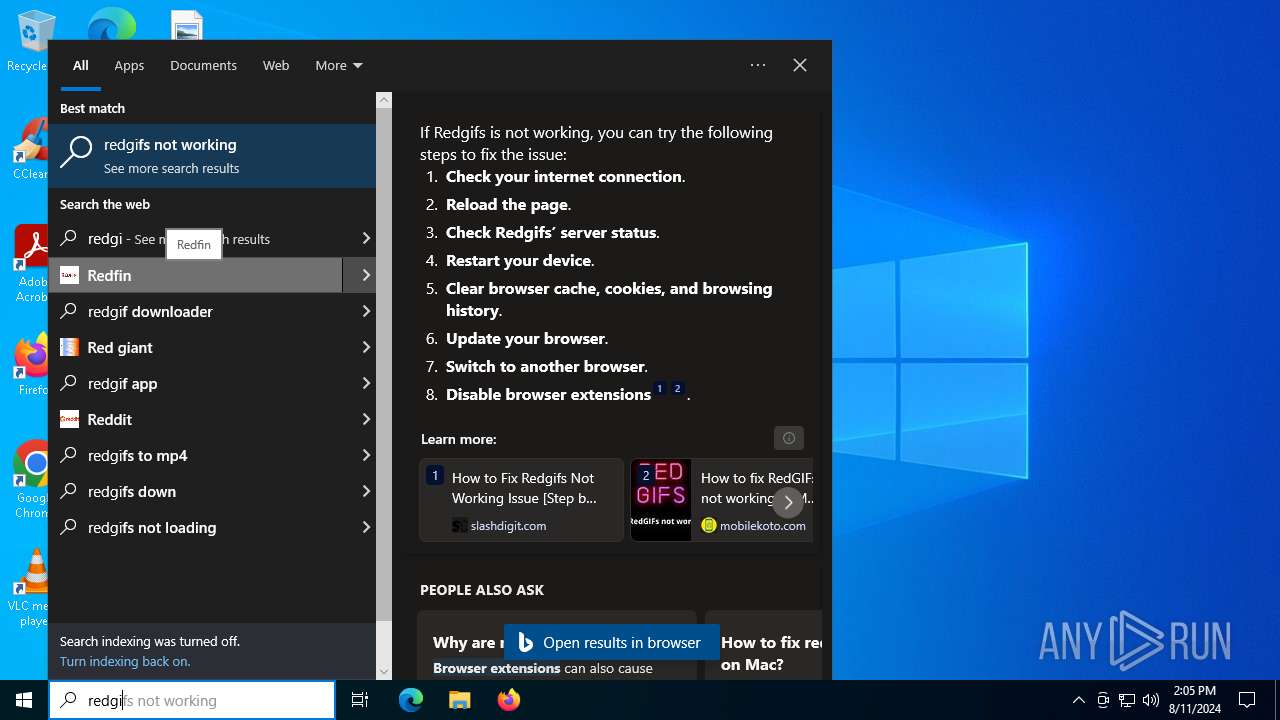1280x720 pixels.
Task: Click the search icon beside redgifs to mp4
Action: click(x=69, y=455)
